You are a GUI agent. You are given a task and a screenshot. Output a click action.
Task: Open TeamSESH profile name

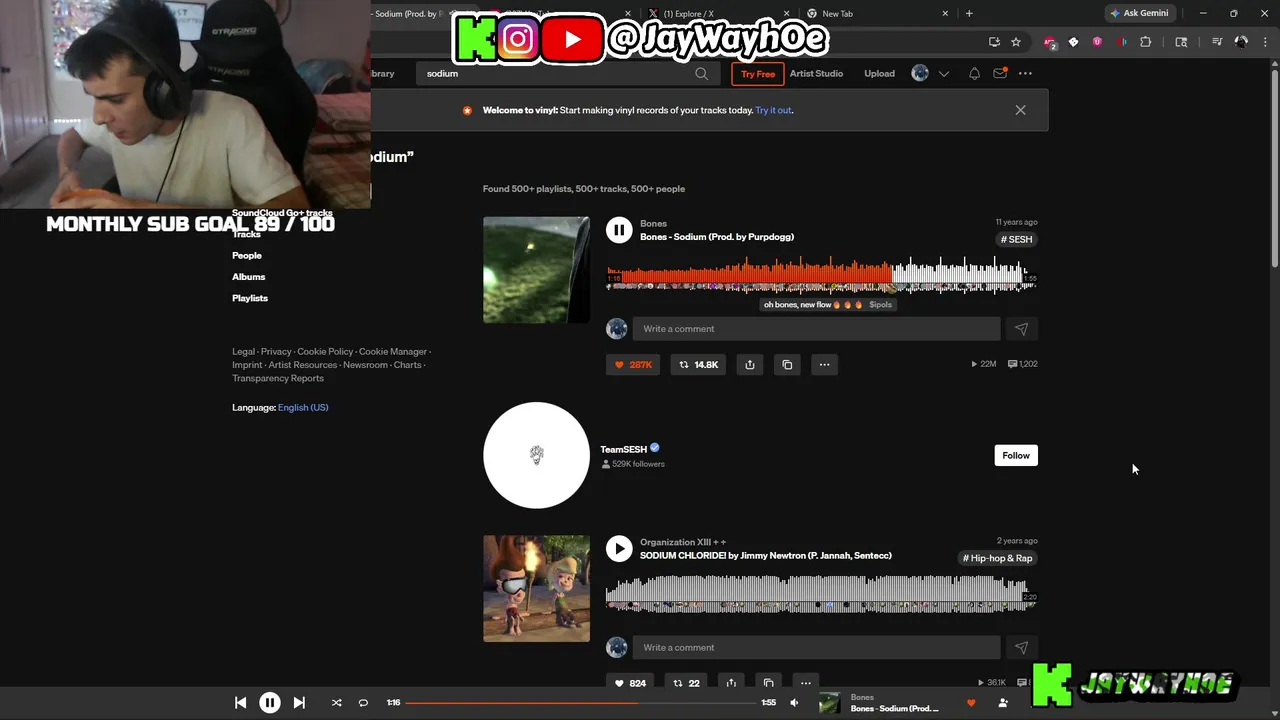pos(623,450)
